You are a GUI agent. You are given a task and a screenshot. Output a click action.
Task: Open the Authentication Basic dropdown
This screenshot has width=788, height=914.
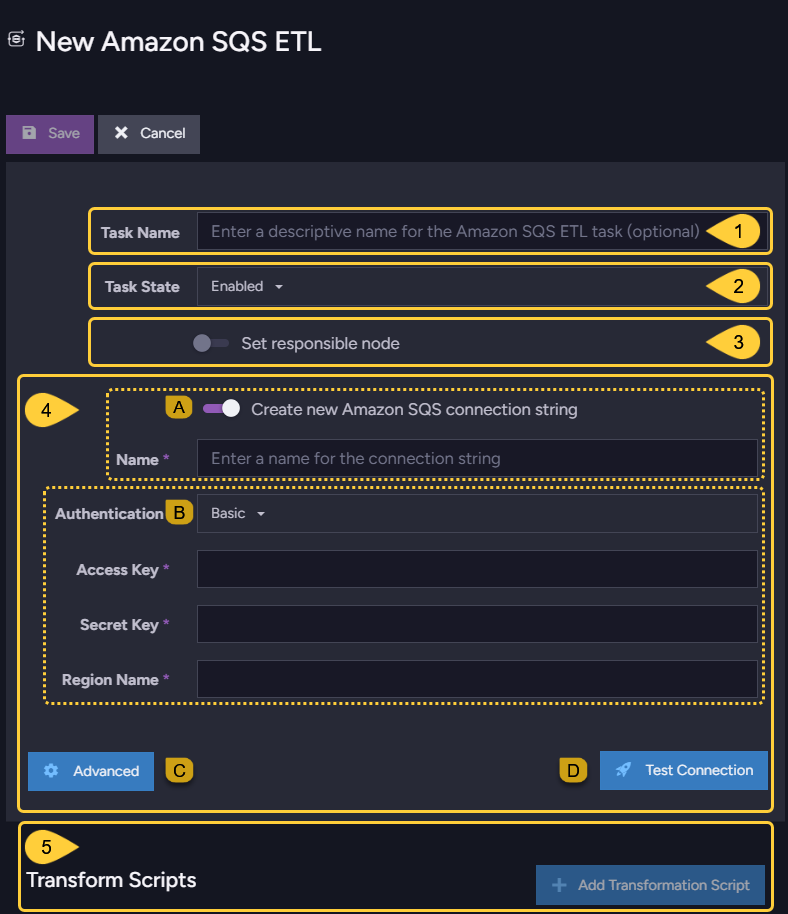[x=477, y=513]
